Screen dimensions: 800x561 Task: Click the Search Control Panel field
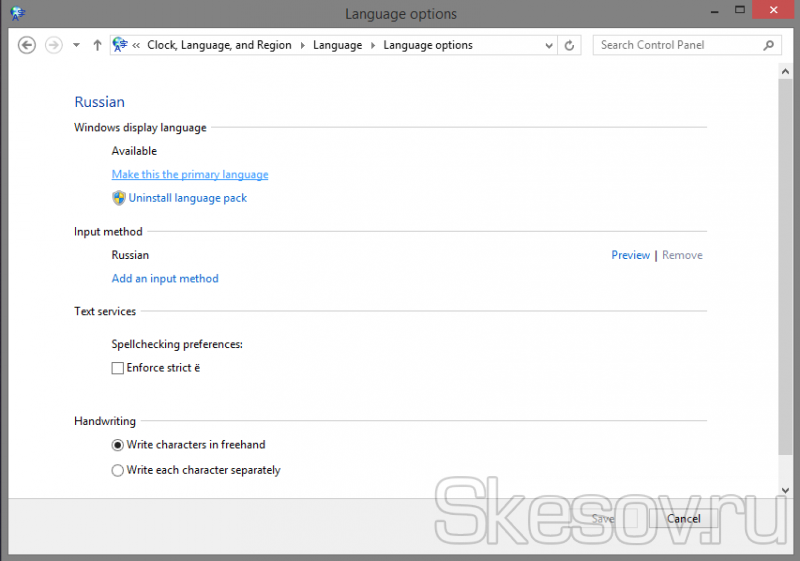click(678, 45)
